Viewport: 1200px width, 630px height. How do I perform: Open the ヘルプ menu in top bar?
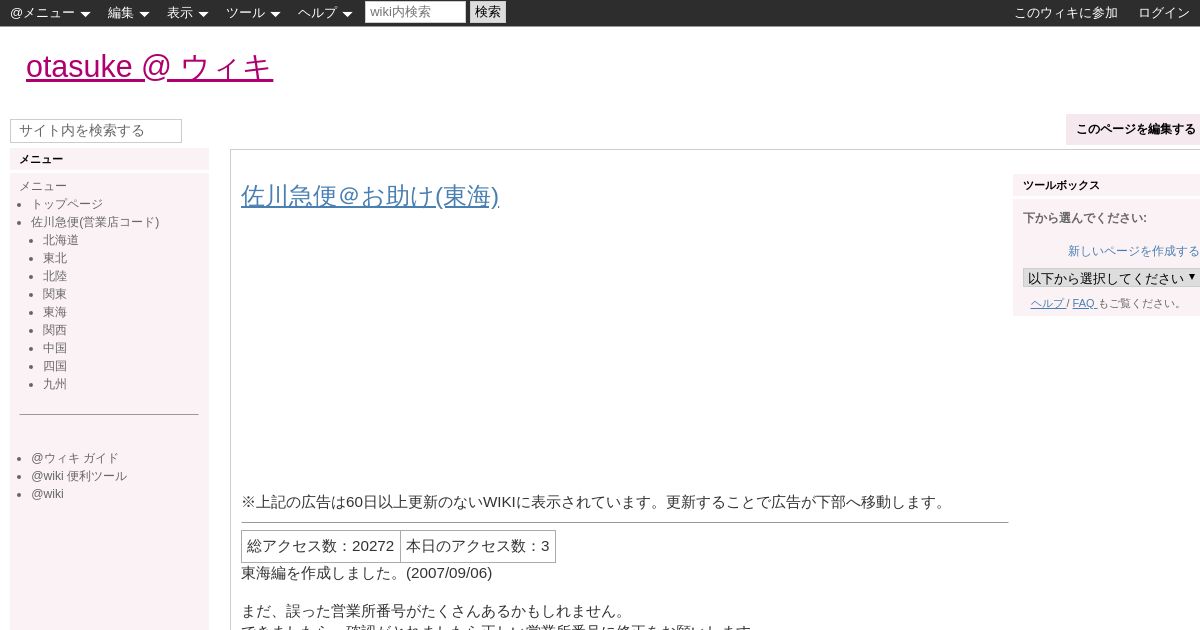tap(325, 13)
